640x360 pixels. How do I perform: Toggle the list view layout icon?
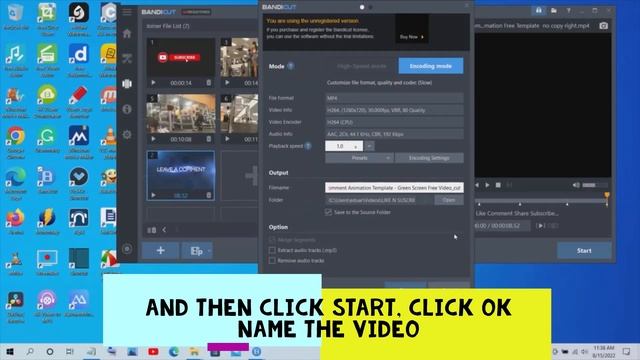(x=151, y=230)
